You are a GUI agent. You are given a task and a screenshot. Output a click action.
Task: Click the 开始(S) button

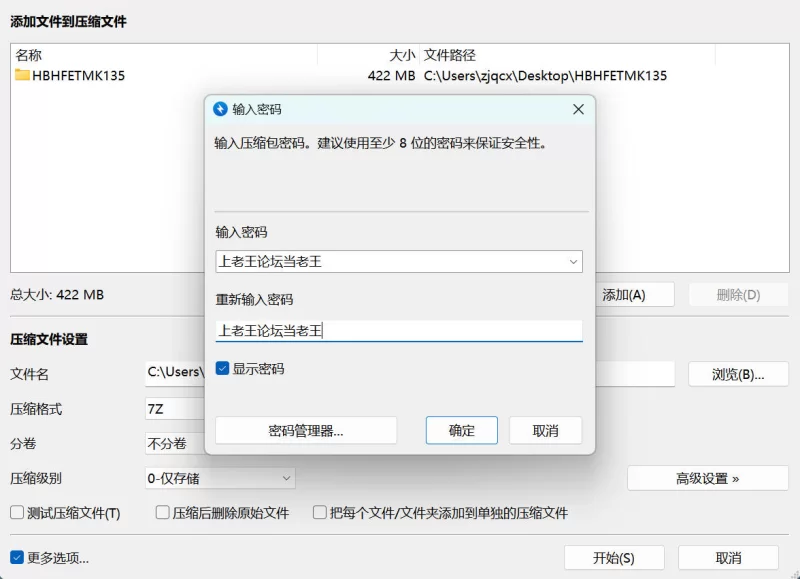(x=614, y=558)
